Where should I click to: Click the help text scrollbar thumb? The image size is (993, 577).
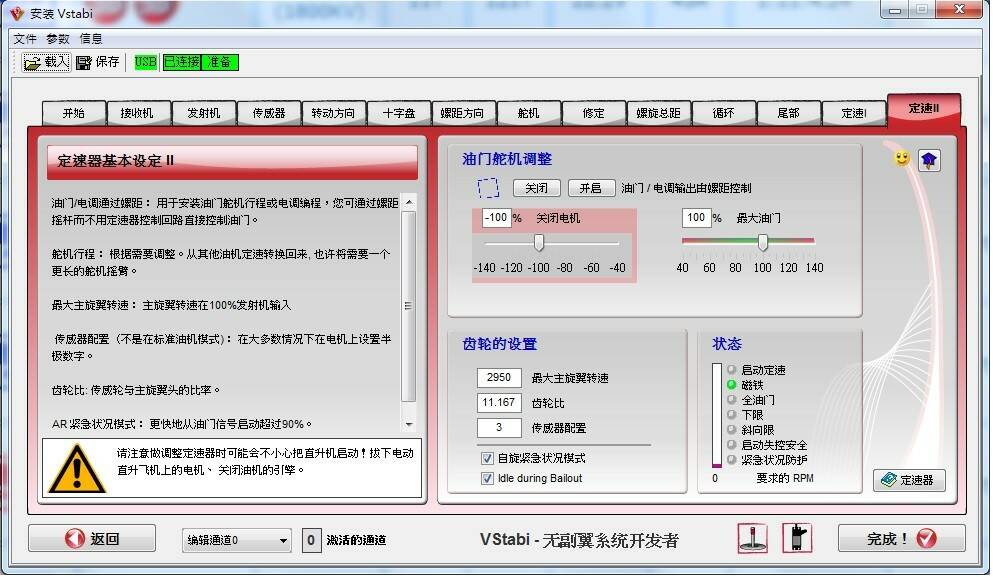(409, 306)
